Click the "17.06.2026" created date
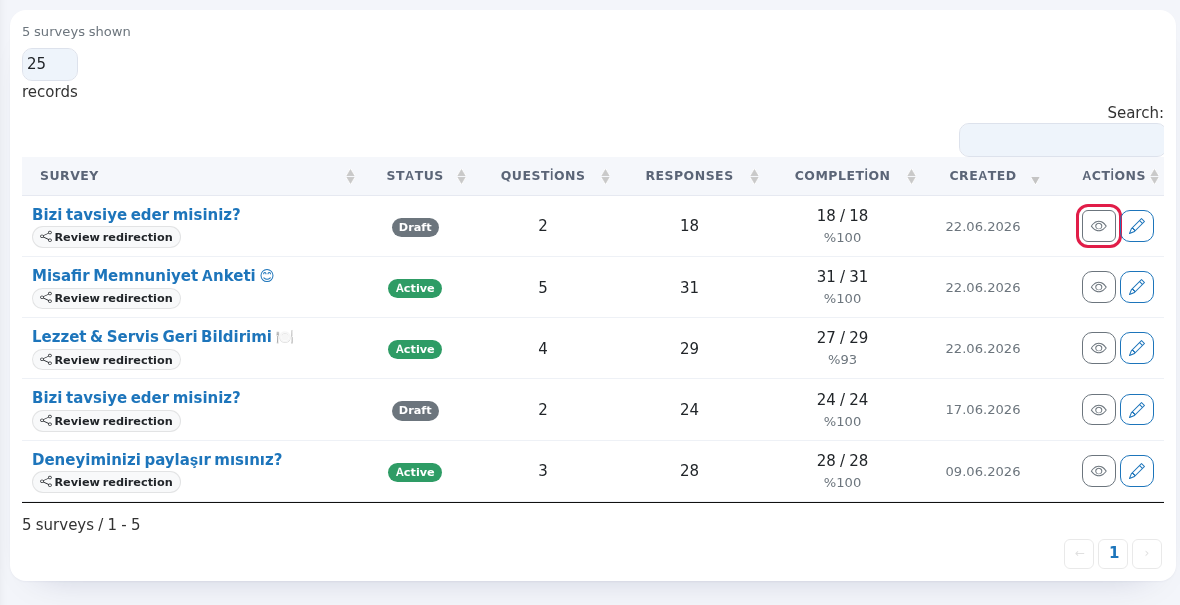The height and width of the screenshot is (605, 1180). [983, 410]
